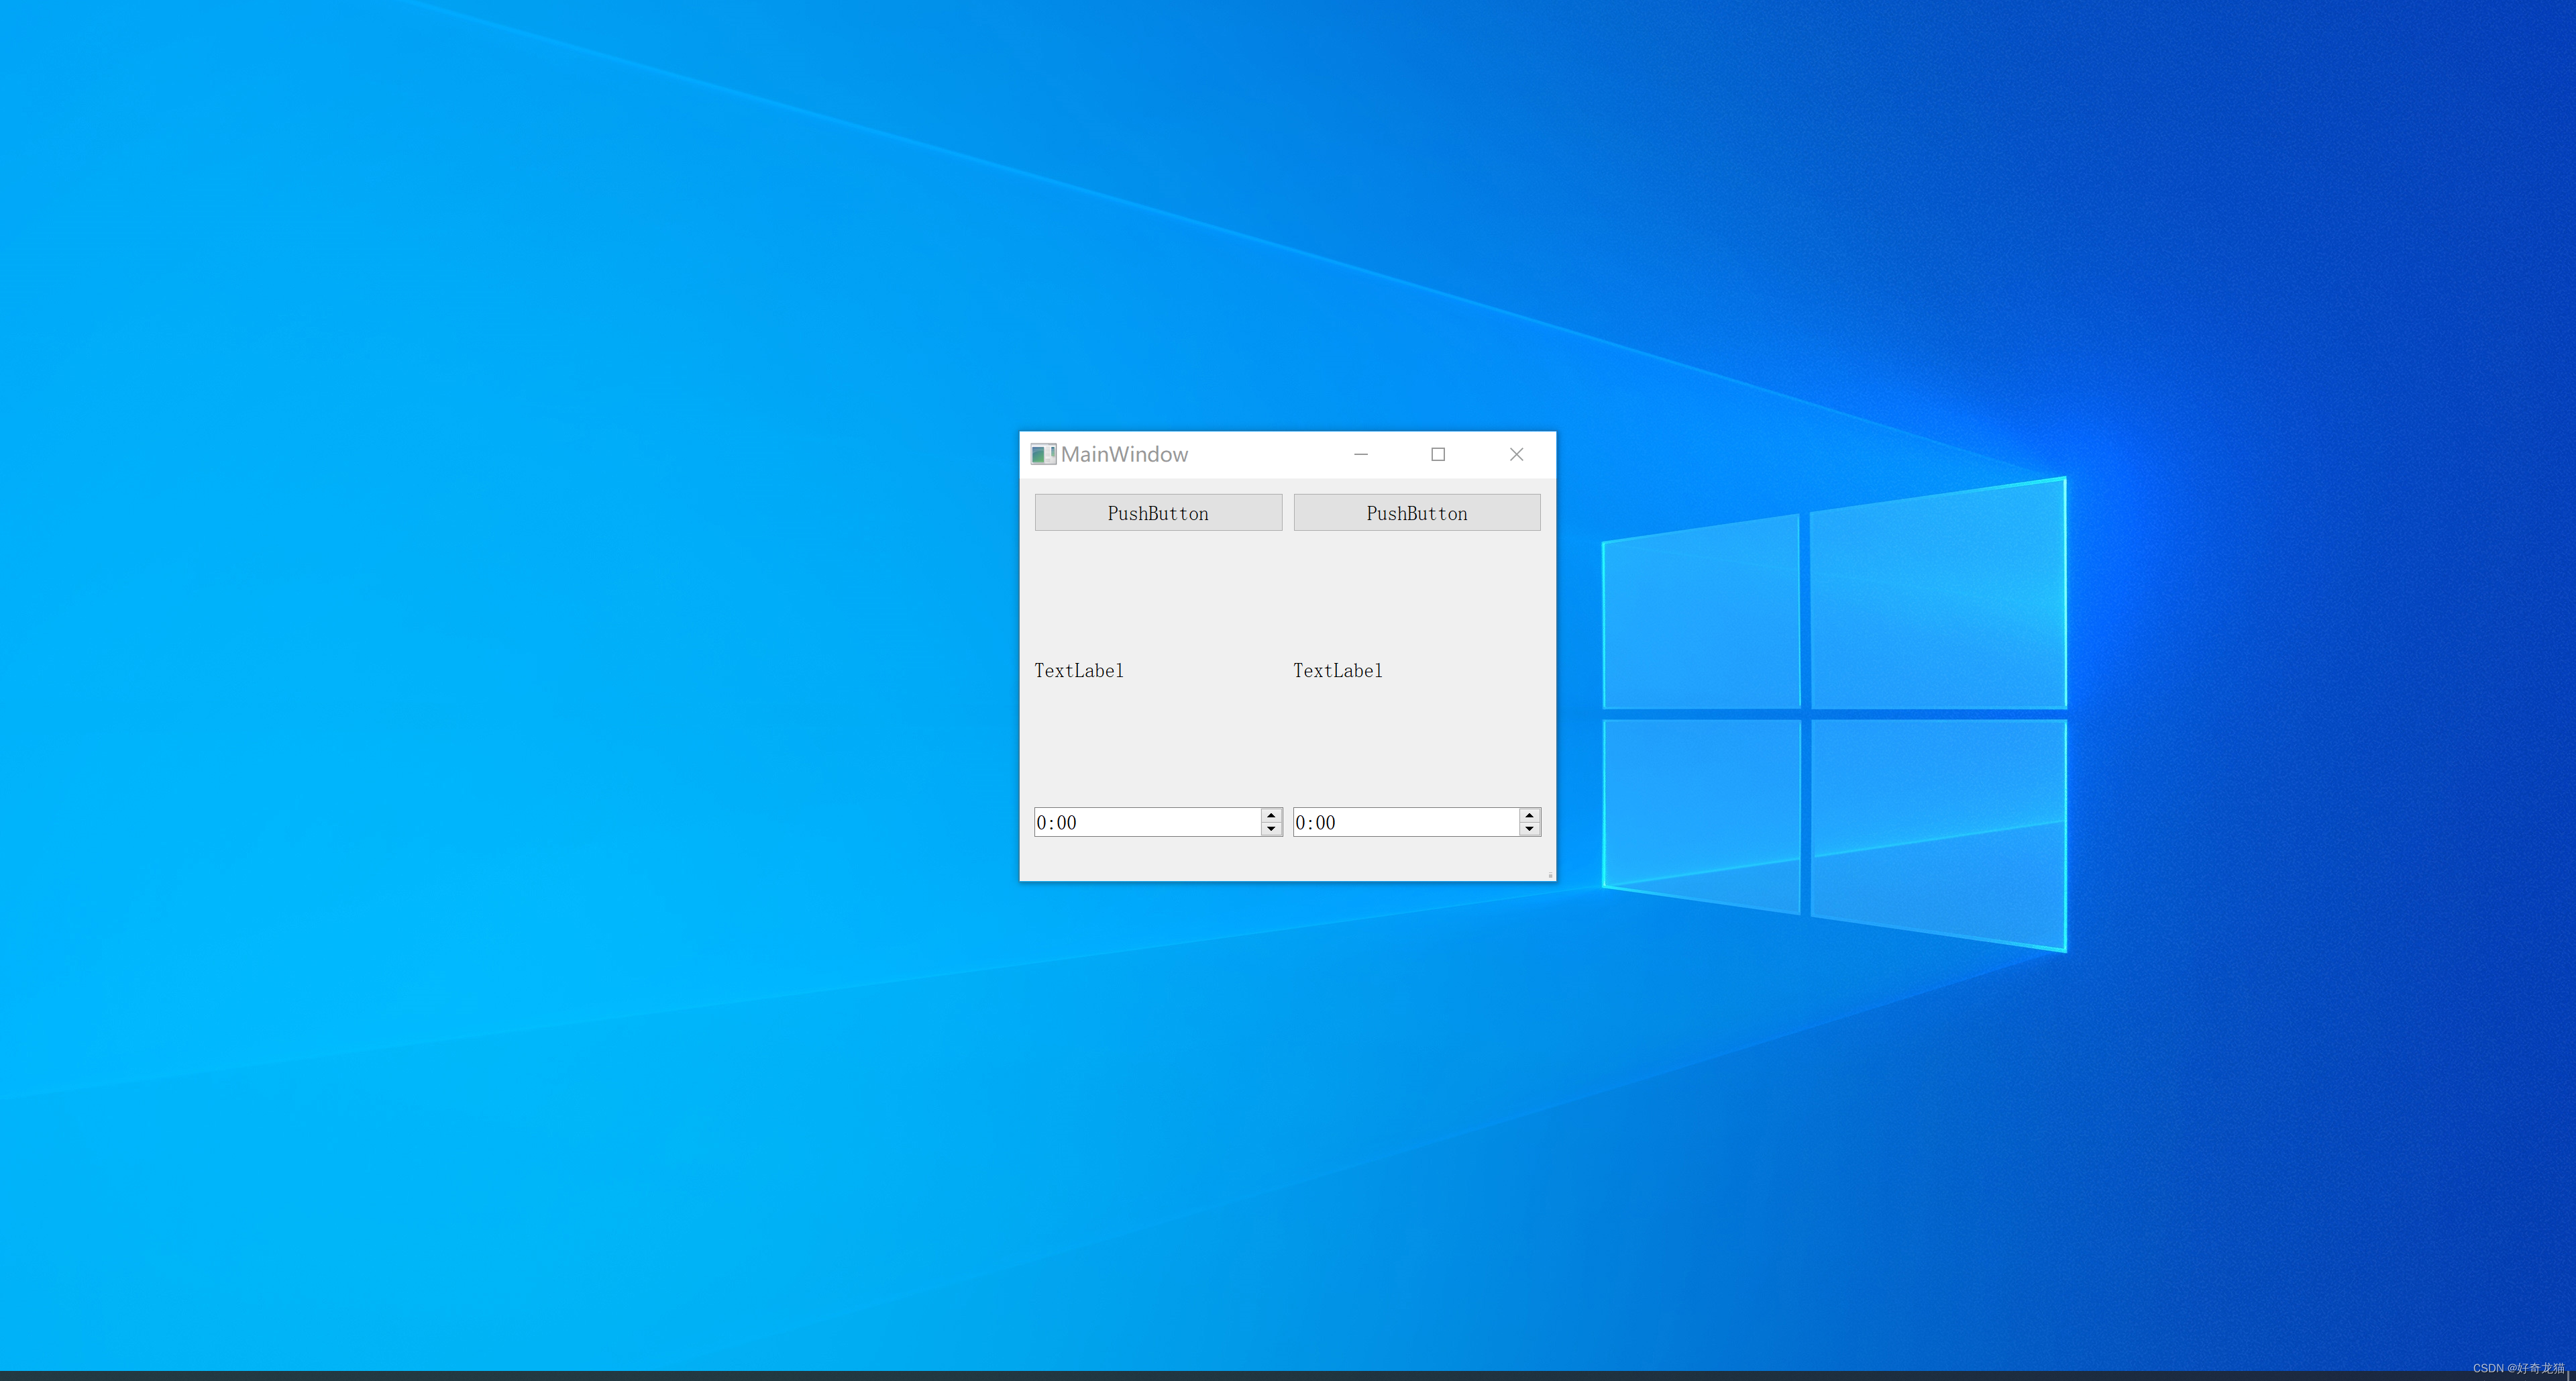
Task: Click the right TextLabel text
Action: pos(1338,671)
